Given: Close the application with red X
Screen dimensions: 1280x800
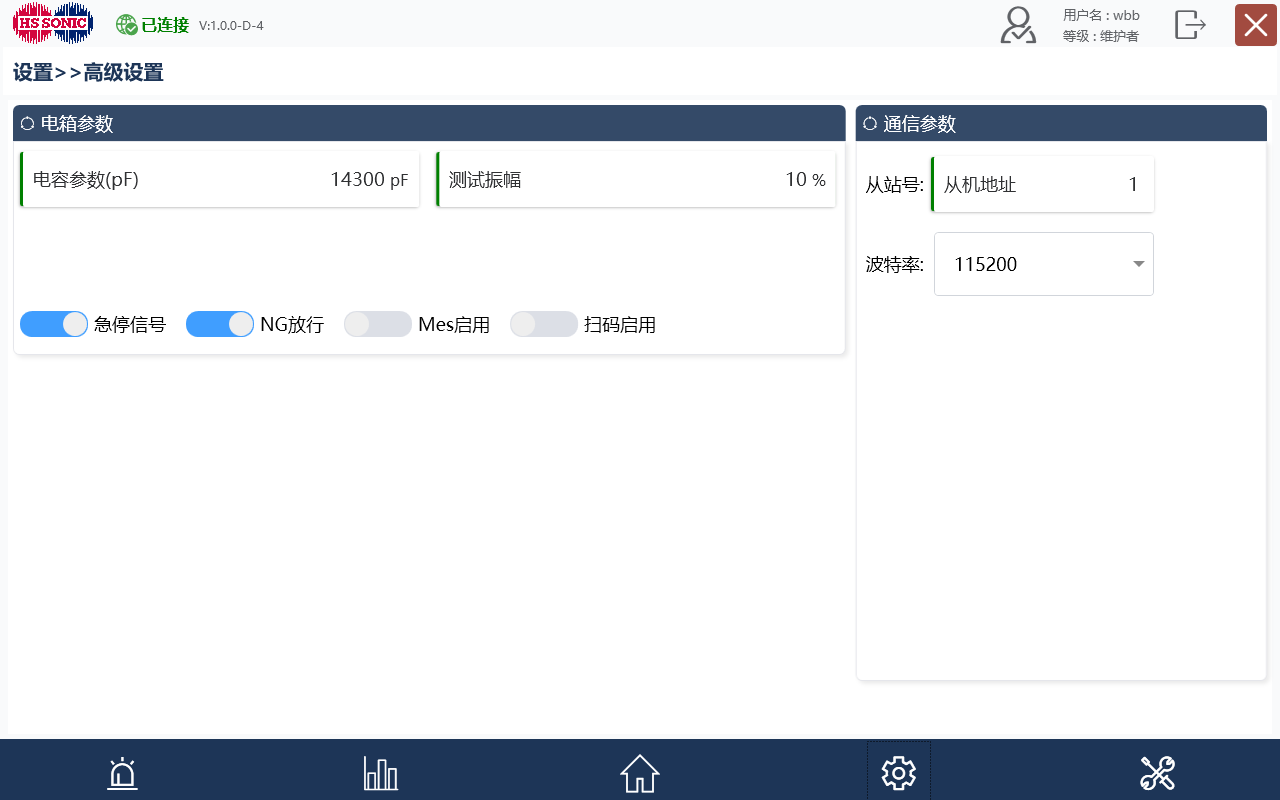Looking at the screenshot, I should 1255,25.
